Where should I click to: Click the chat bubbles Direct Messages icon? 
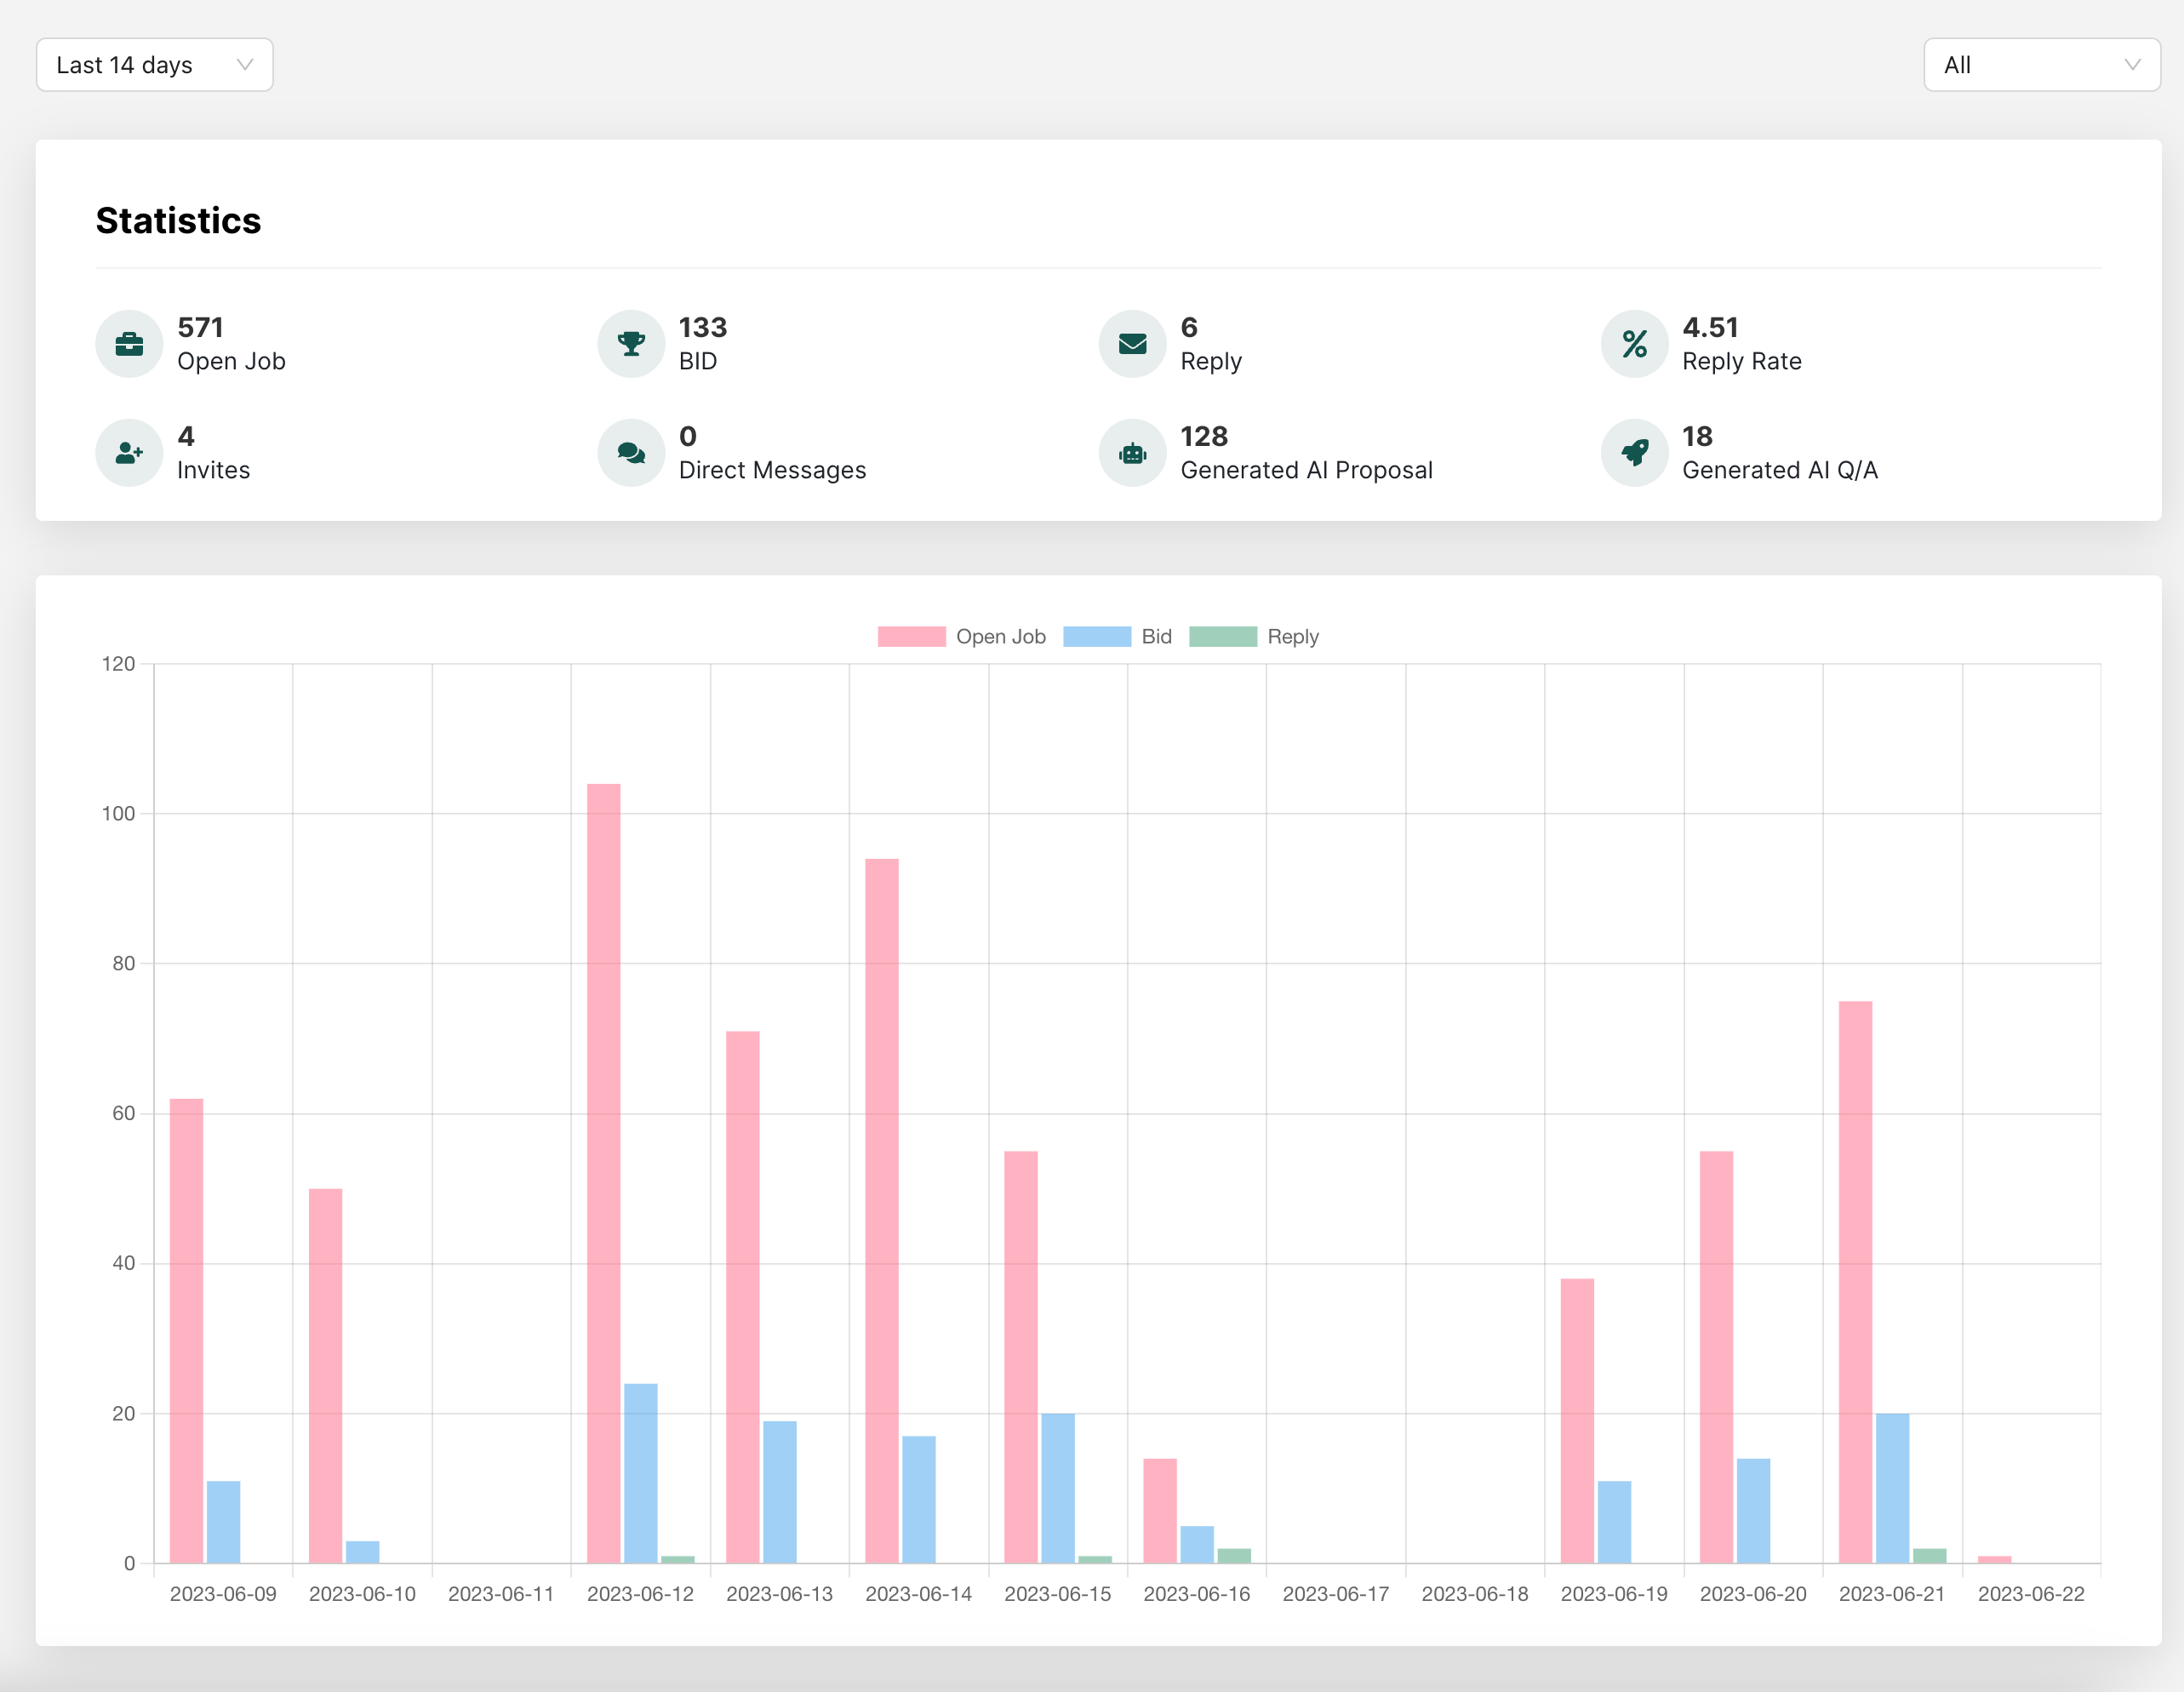click(x=631, y=453)
